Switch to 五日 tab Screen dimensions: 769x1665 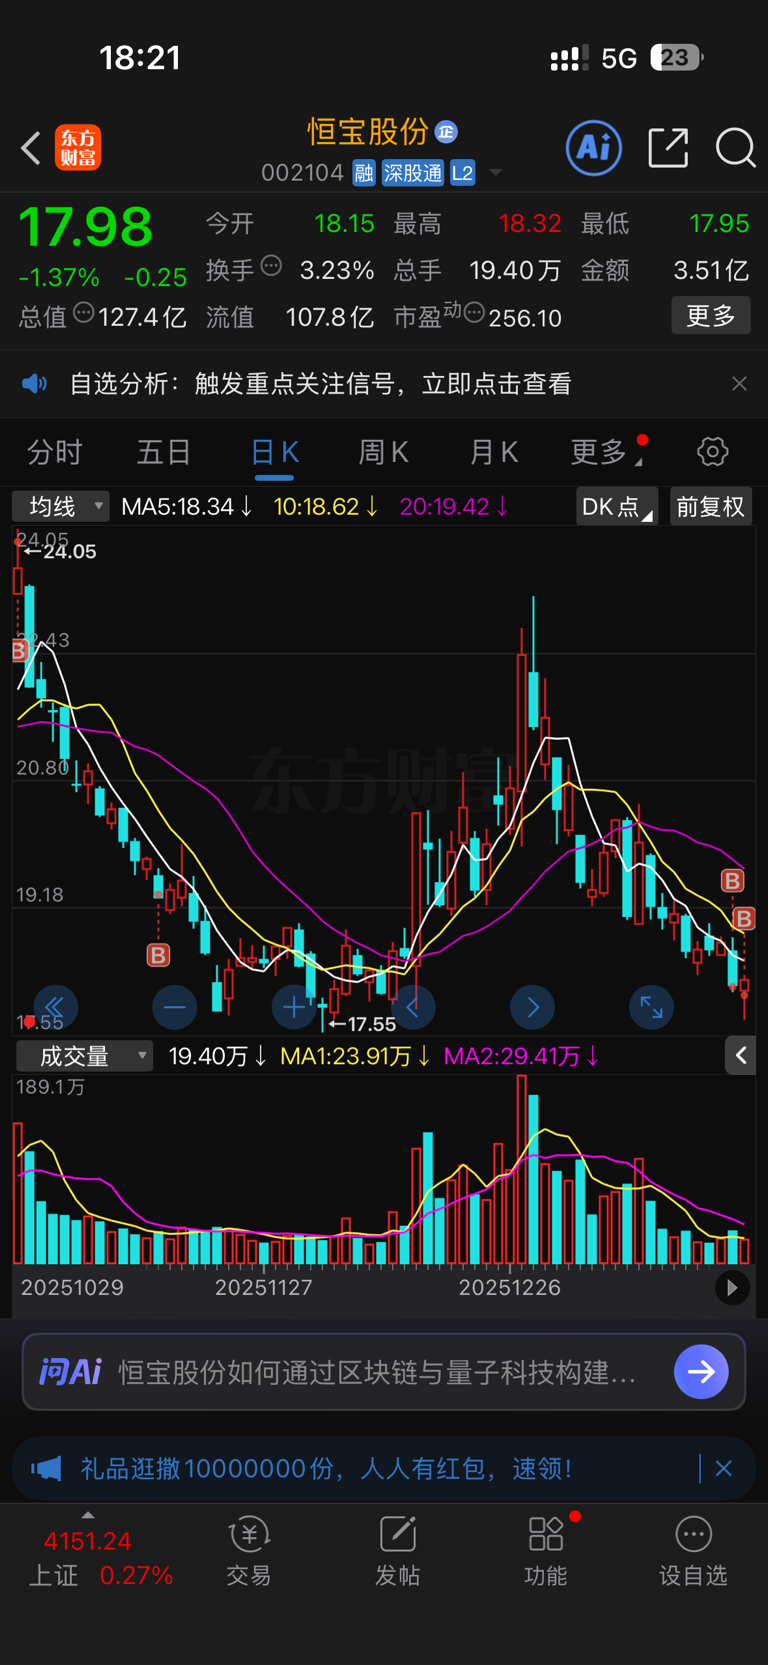point(164,453)
